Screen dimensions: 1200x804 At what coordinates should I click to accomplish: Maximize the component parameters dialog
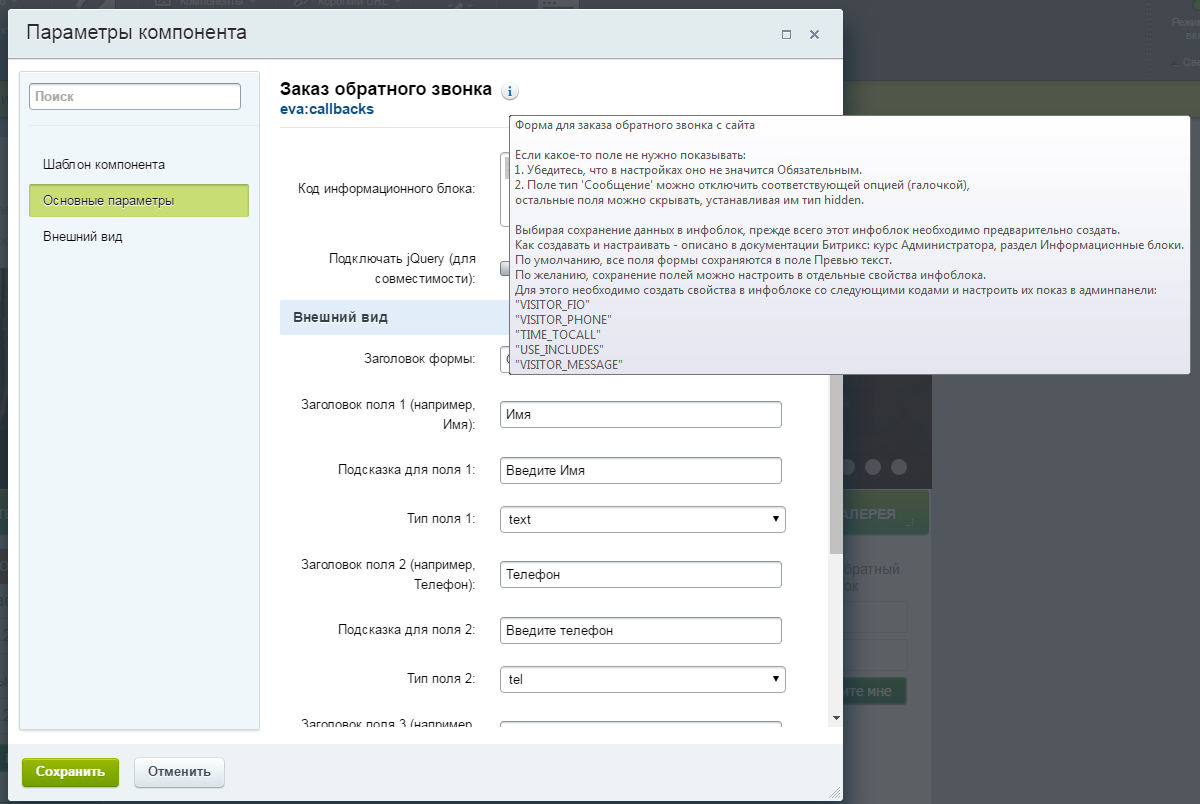coord(786,34)
